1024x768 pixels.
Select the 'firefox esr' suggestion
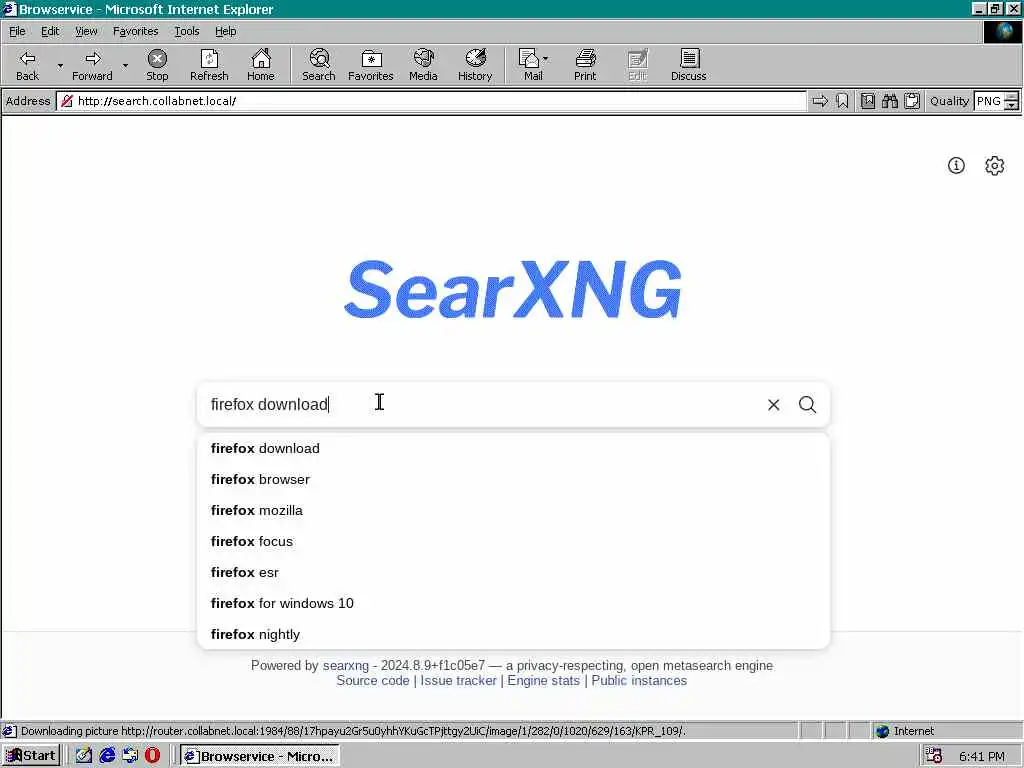point(513,572)
